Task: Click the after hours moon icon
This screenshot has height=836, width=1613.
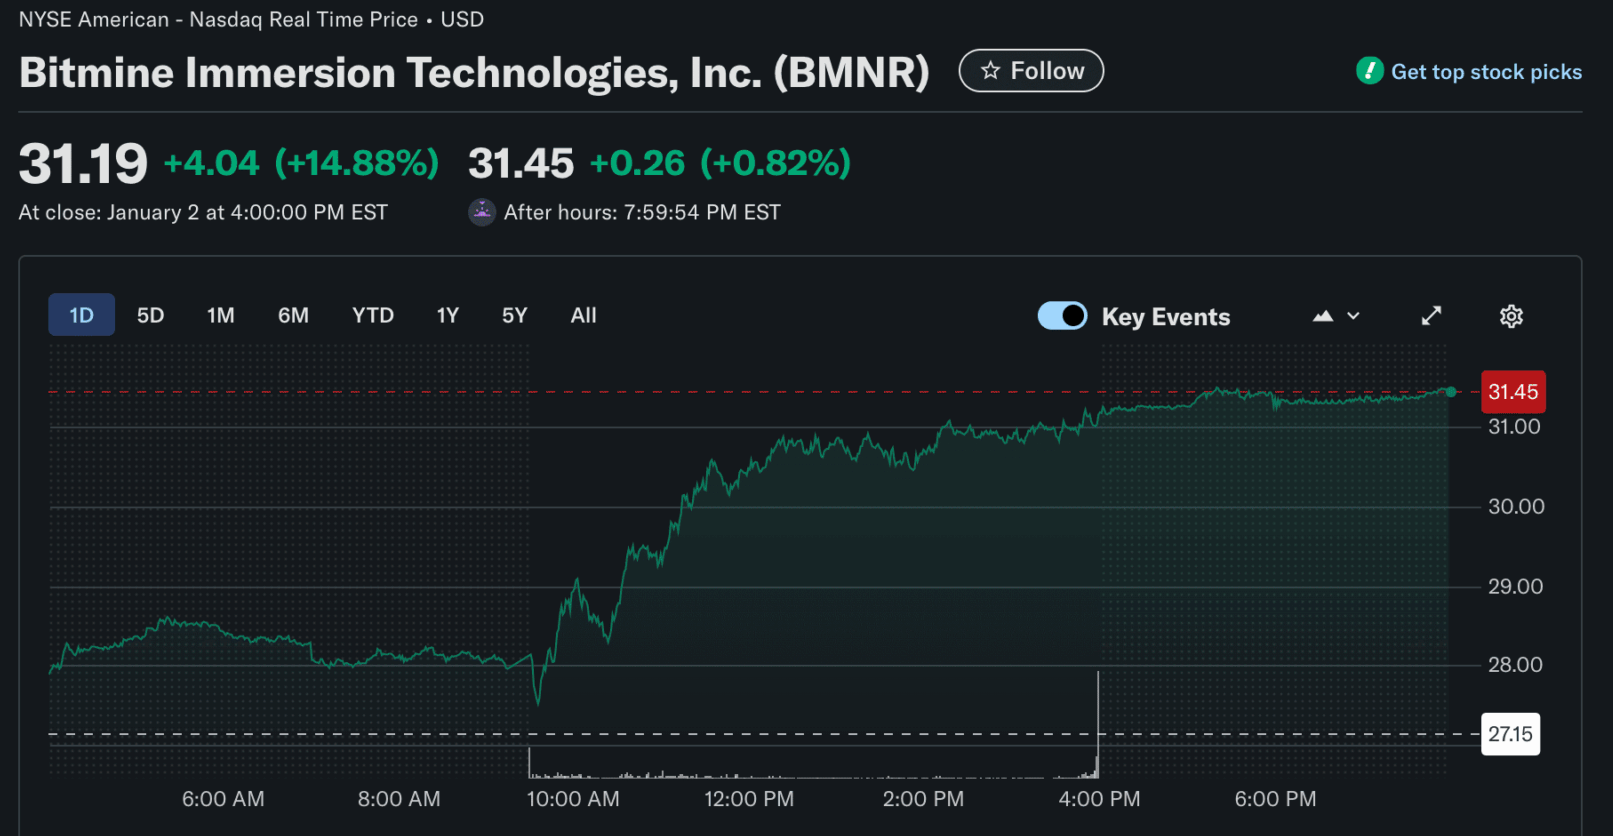Action: coord(482,212)
